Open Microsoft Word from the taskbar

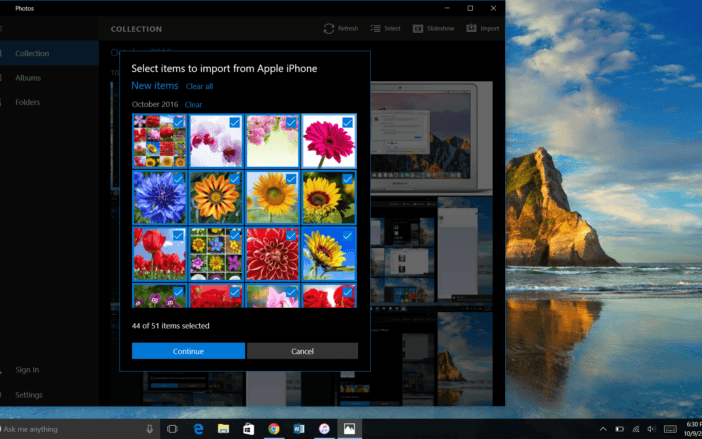[x=299, y=428]
